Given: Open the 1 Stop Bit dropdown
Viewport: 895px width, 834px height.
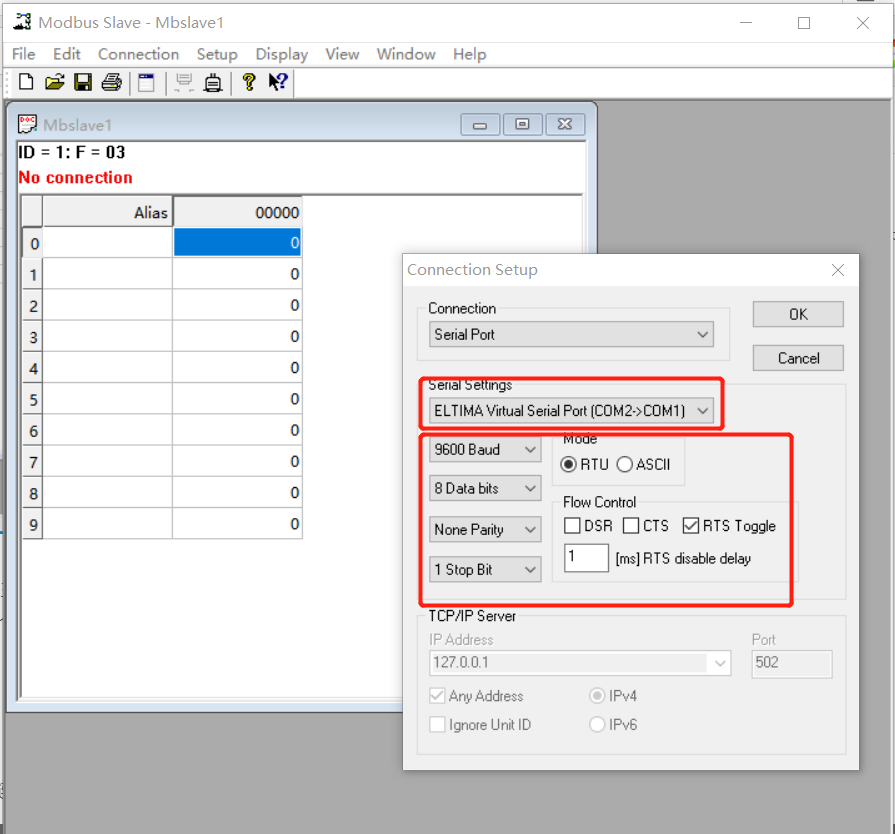Looking at the screenshot, I should pyautogui.click(x=485, y=570).
